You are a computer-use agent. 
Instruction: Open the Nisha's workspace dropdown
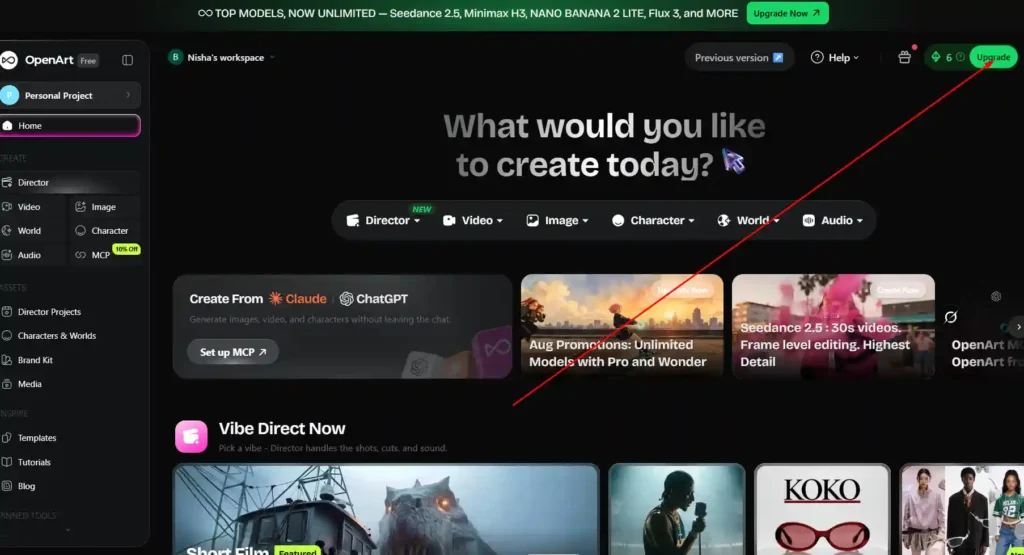222,57
